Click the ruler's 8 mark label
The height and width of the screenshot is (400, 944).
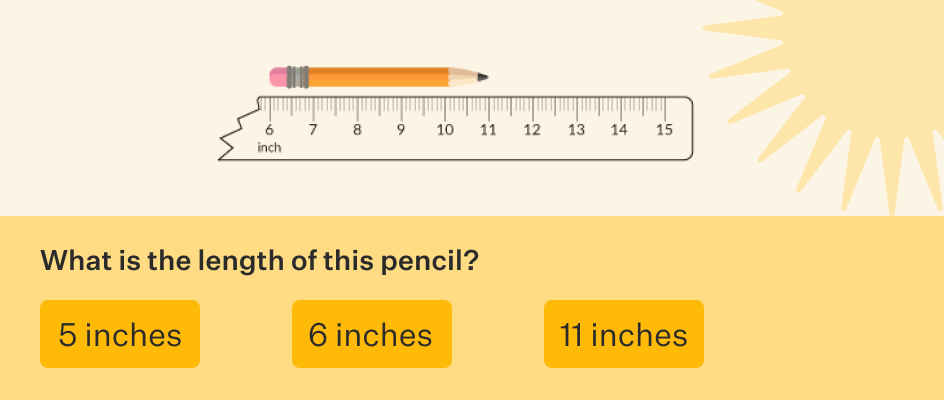coord(357,130)
